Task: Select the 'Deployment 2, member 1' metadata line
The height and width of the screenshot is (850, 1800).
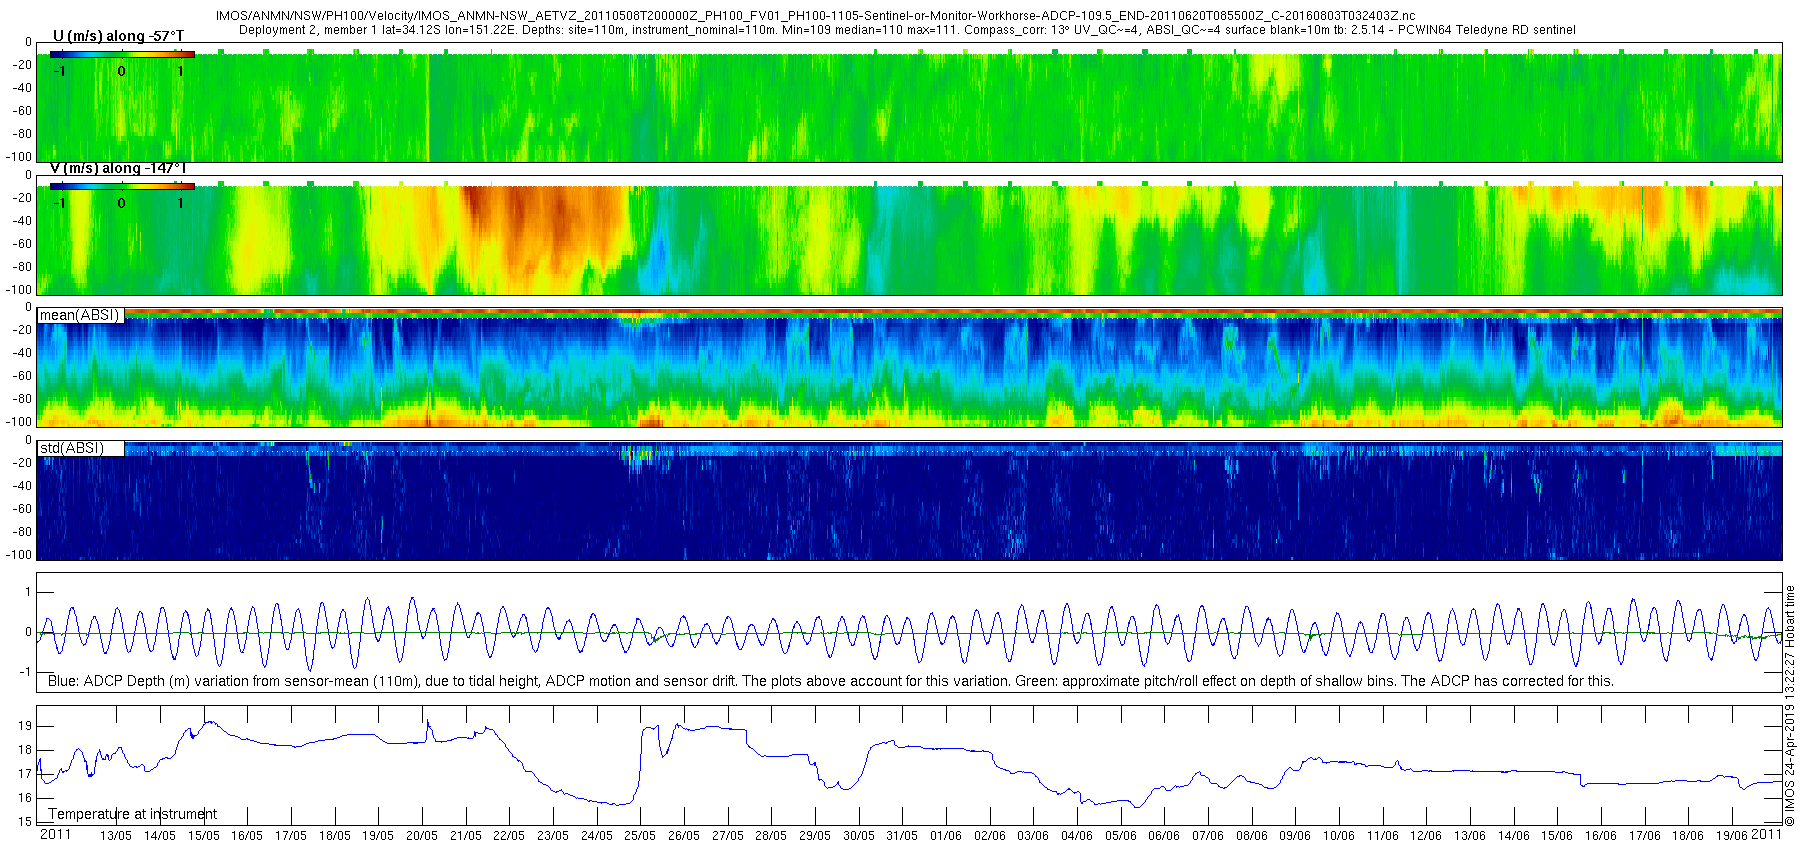Action: click(x=907, y=30)
